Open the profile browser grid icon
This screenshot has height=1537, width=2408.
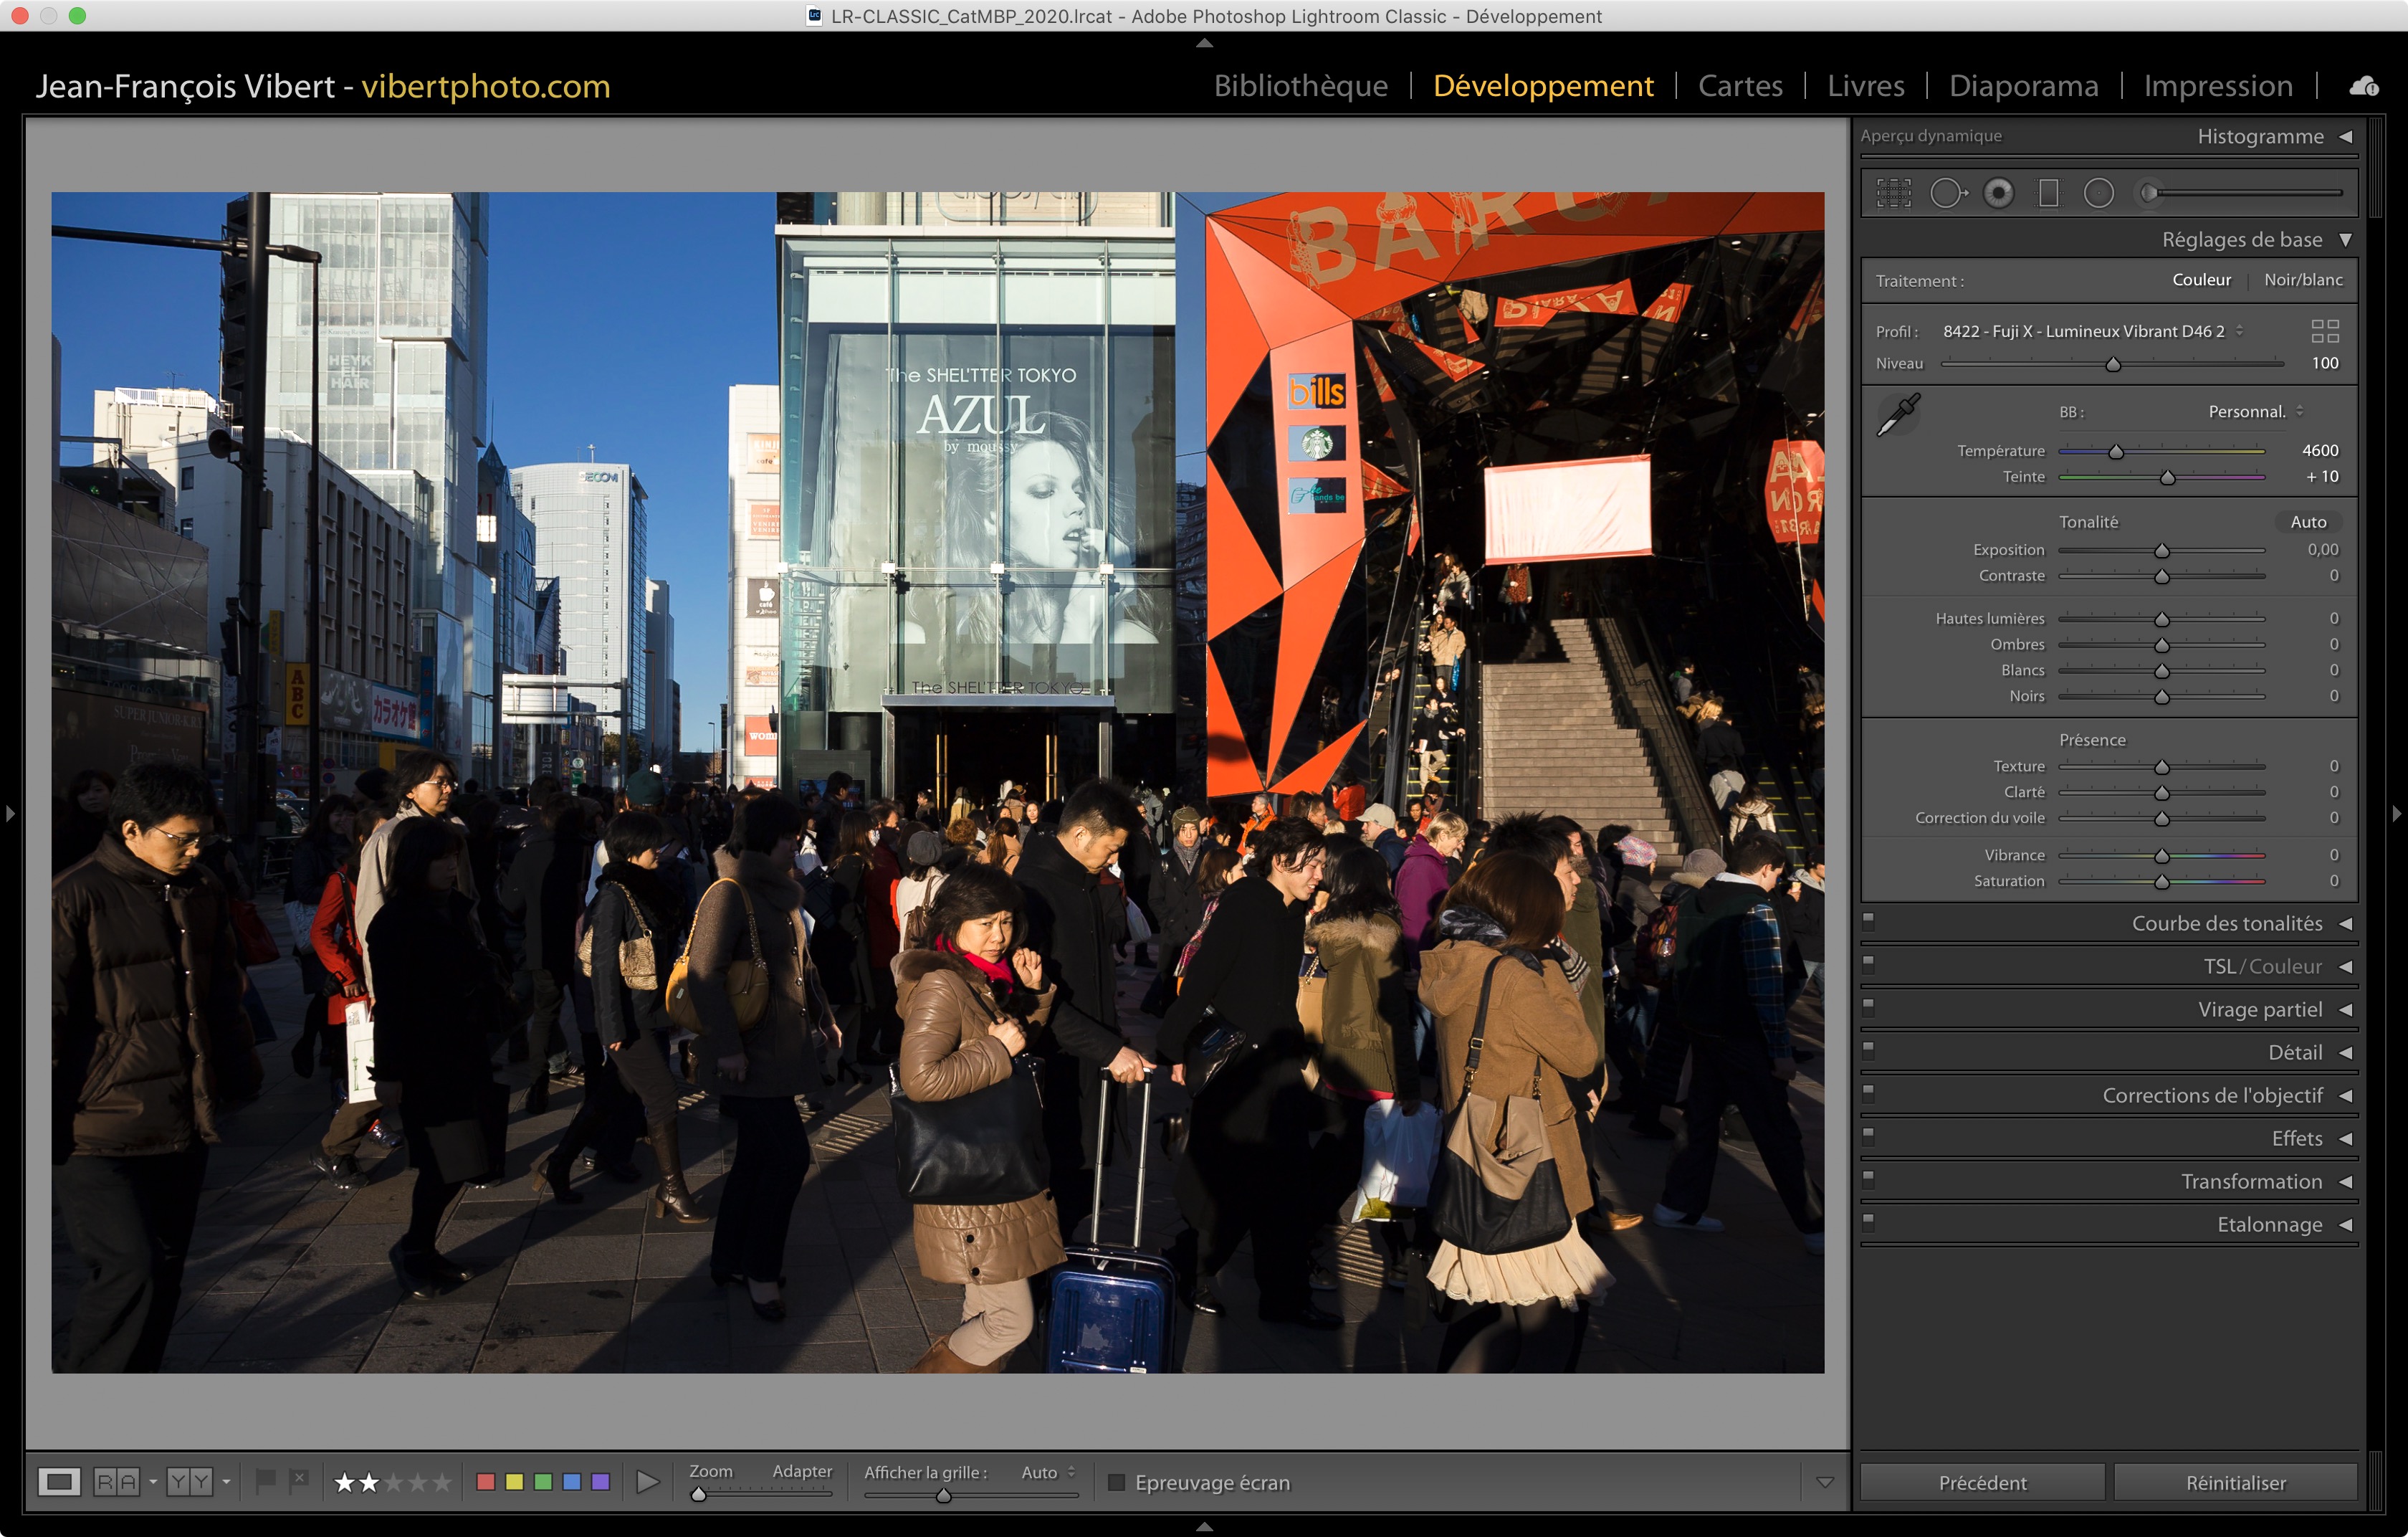2325,331
